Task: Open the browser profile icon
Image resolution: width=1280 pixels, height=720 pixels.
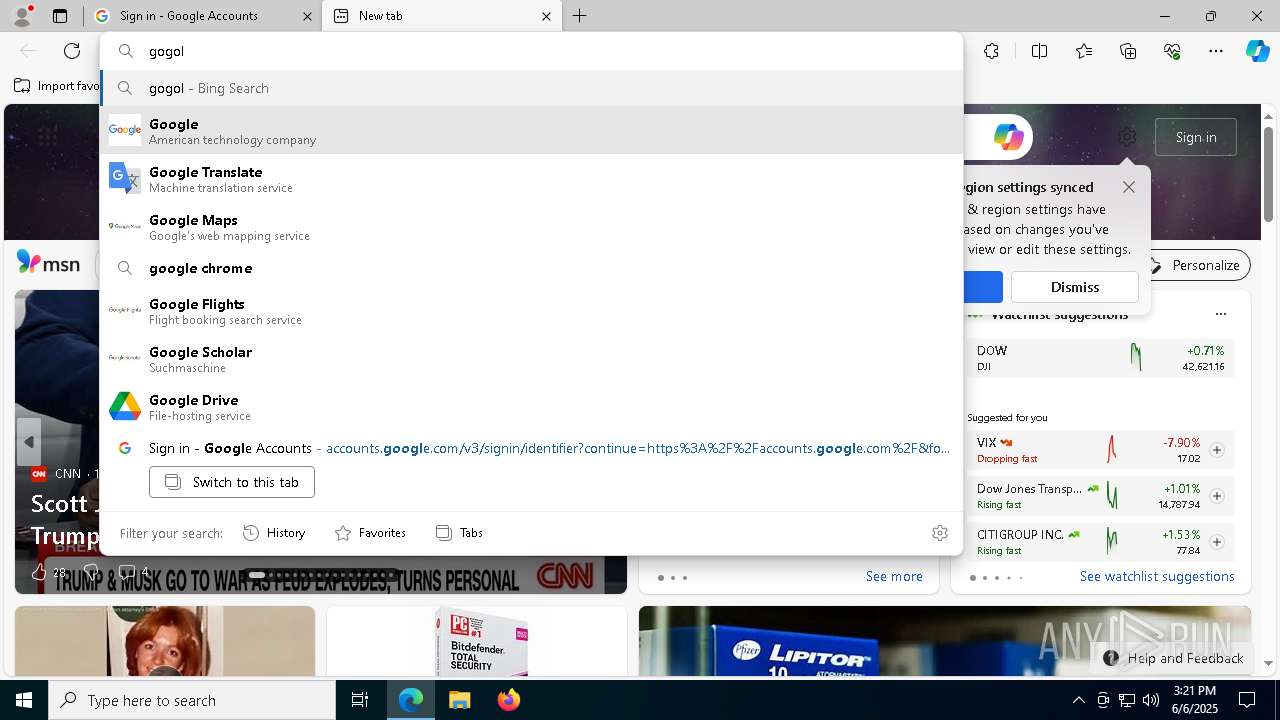Action: click(x=22, y=16)
